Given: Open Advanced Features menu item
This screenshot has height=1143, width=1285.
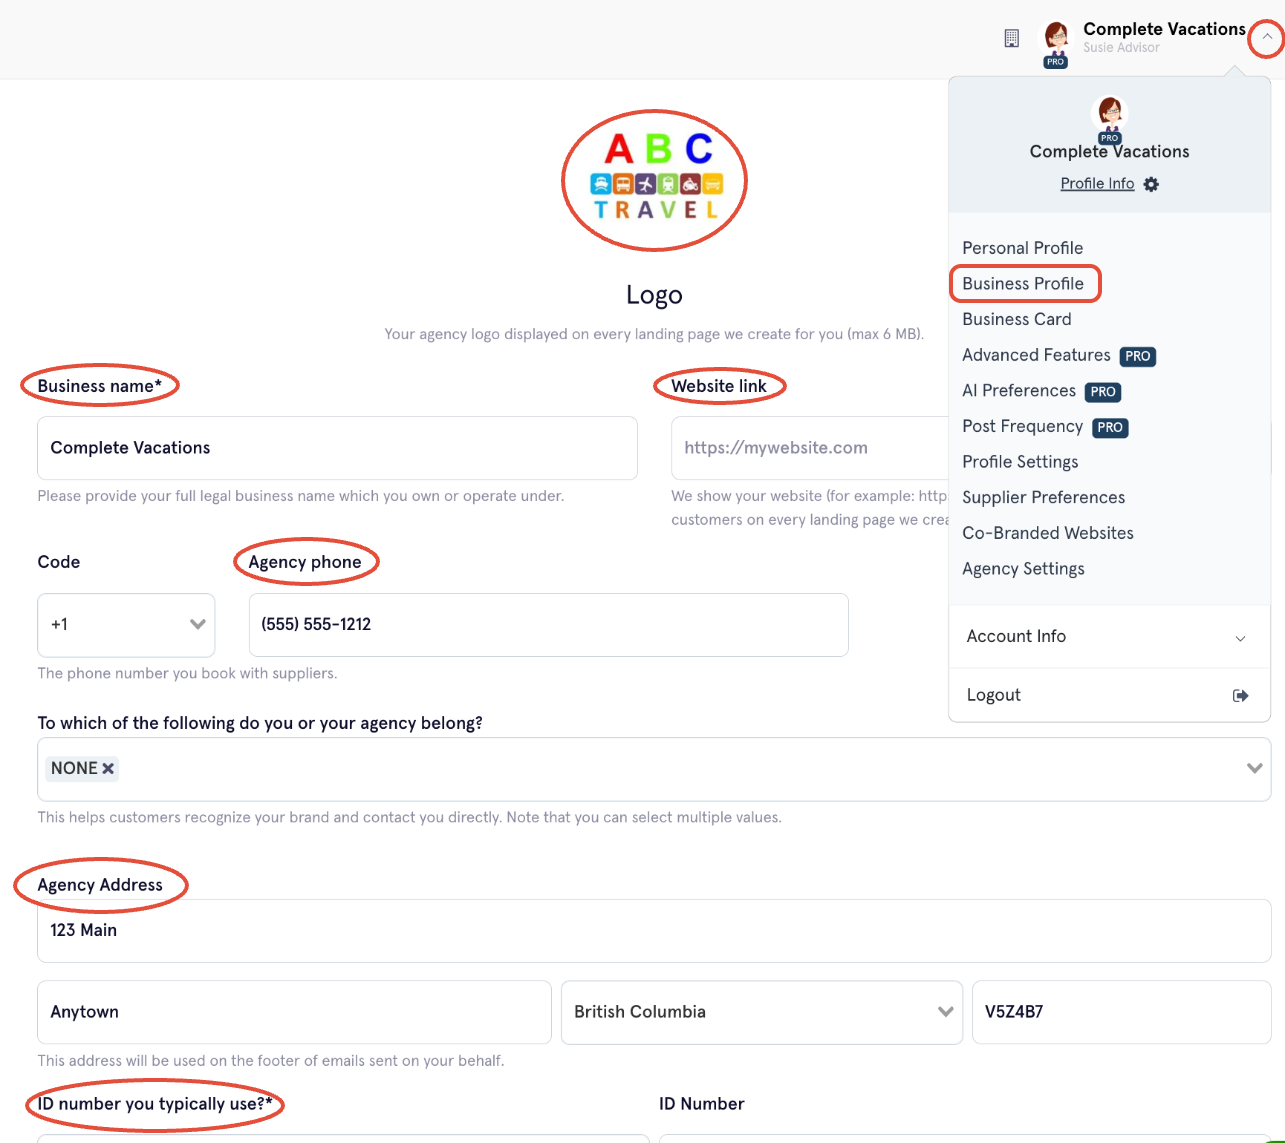Looking at the screenshot, I should point(1036,355).
